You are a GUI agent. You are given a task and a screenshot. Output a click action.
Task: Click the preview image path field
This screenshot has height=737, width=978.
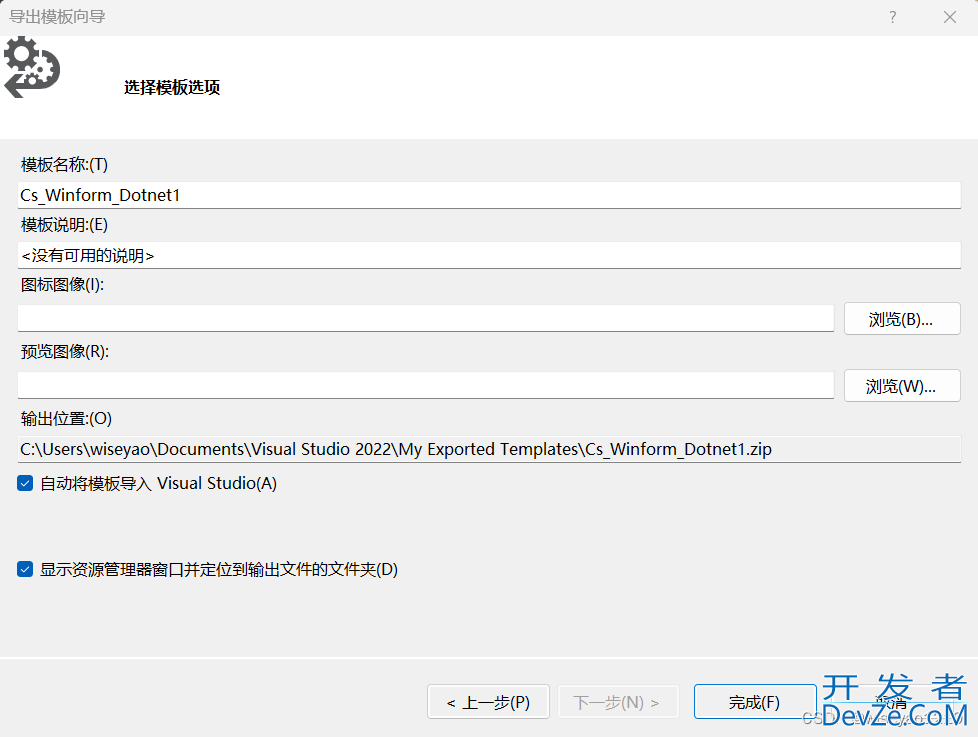425,385
